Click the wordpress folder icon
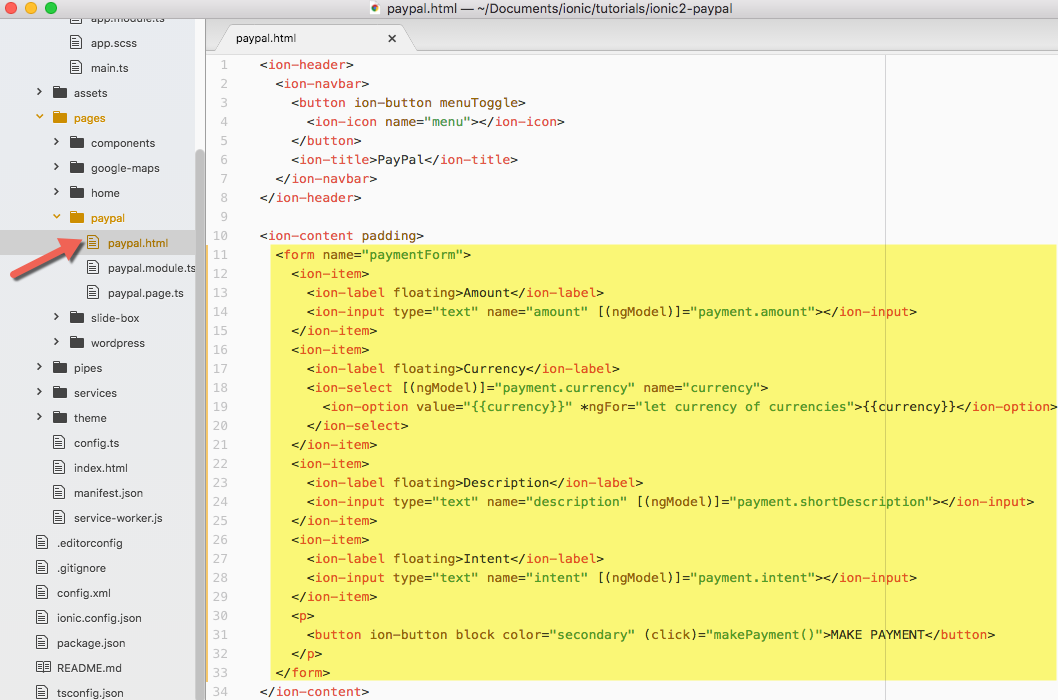1058x700 pixels. pyautogui.click(x=77, y=342)
